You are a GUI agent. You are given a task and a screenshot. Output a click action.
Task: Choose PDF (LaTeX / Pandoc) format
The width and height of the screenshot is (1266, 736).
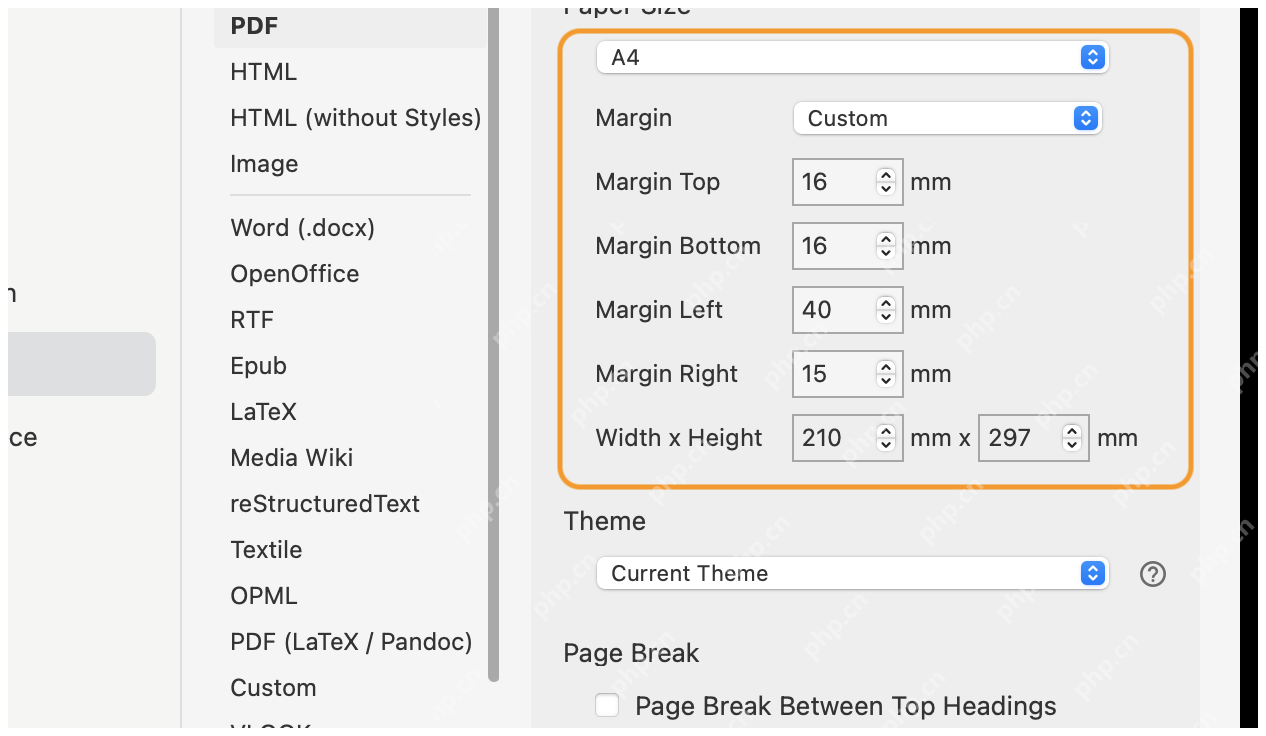(350, 642)
